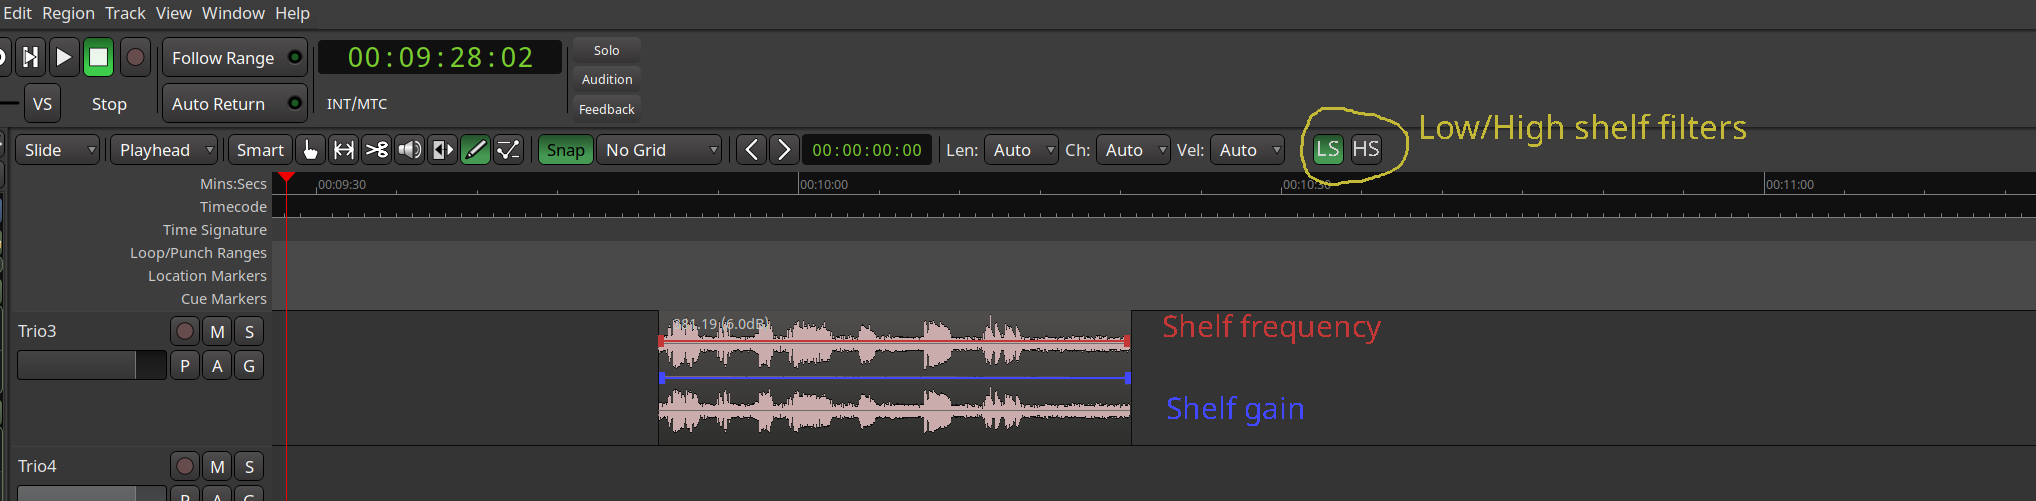Open the Region menu
The image size is (2036, 501).
click(x=68, y=13)
